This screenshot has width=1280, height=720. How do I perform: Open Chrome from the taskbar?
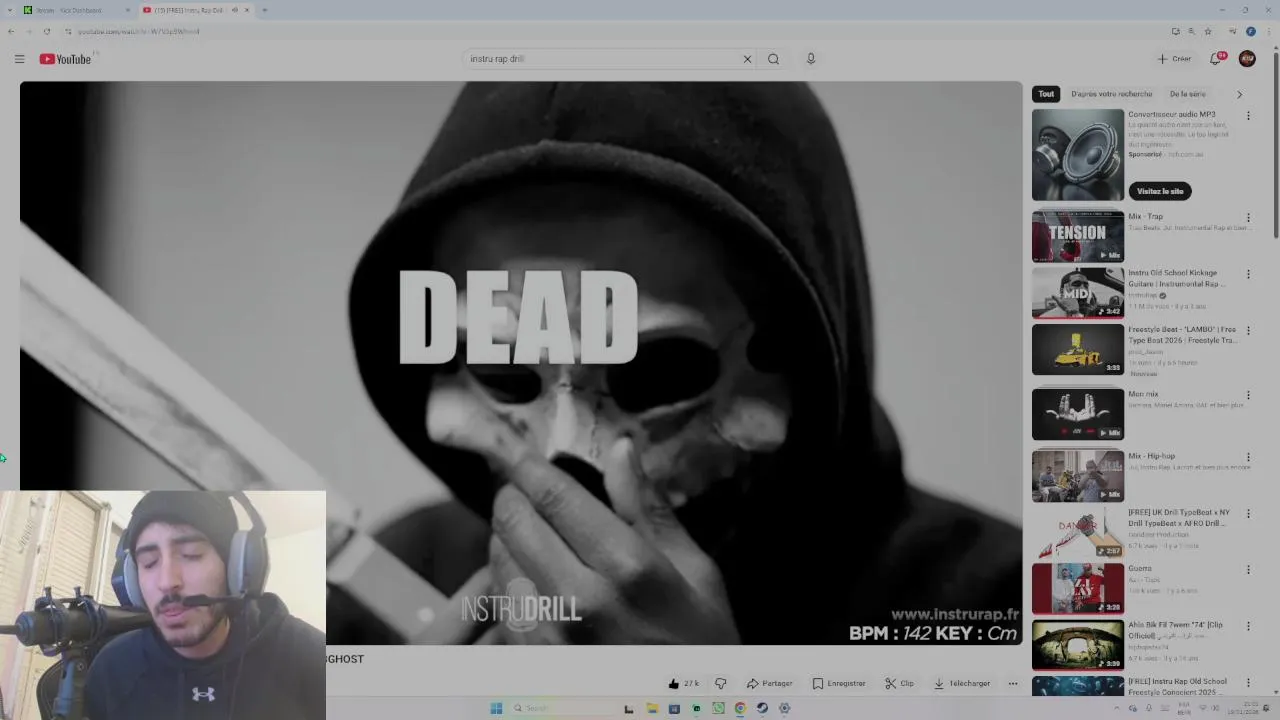[x=740, y=708]
